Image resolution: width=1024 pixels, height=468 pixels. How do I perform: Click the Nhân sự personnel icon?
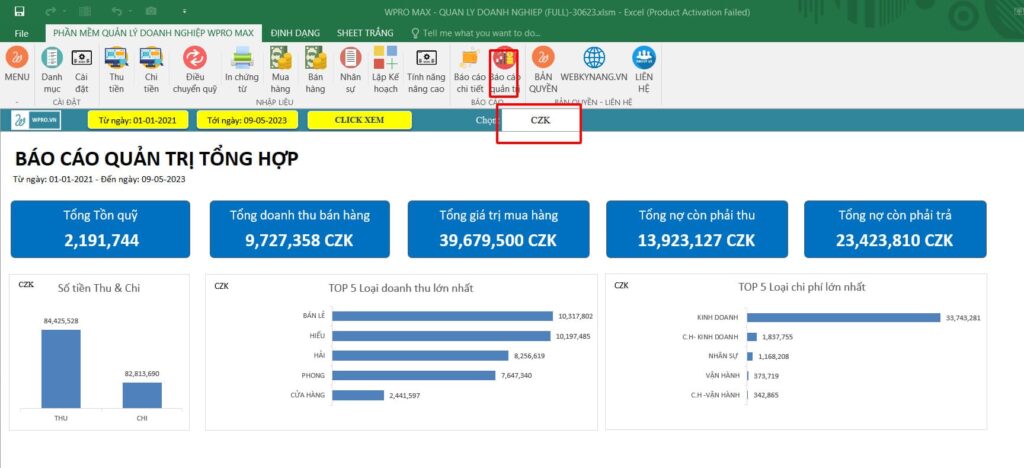350,60
